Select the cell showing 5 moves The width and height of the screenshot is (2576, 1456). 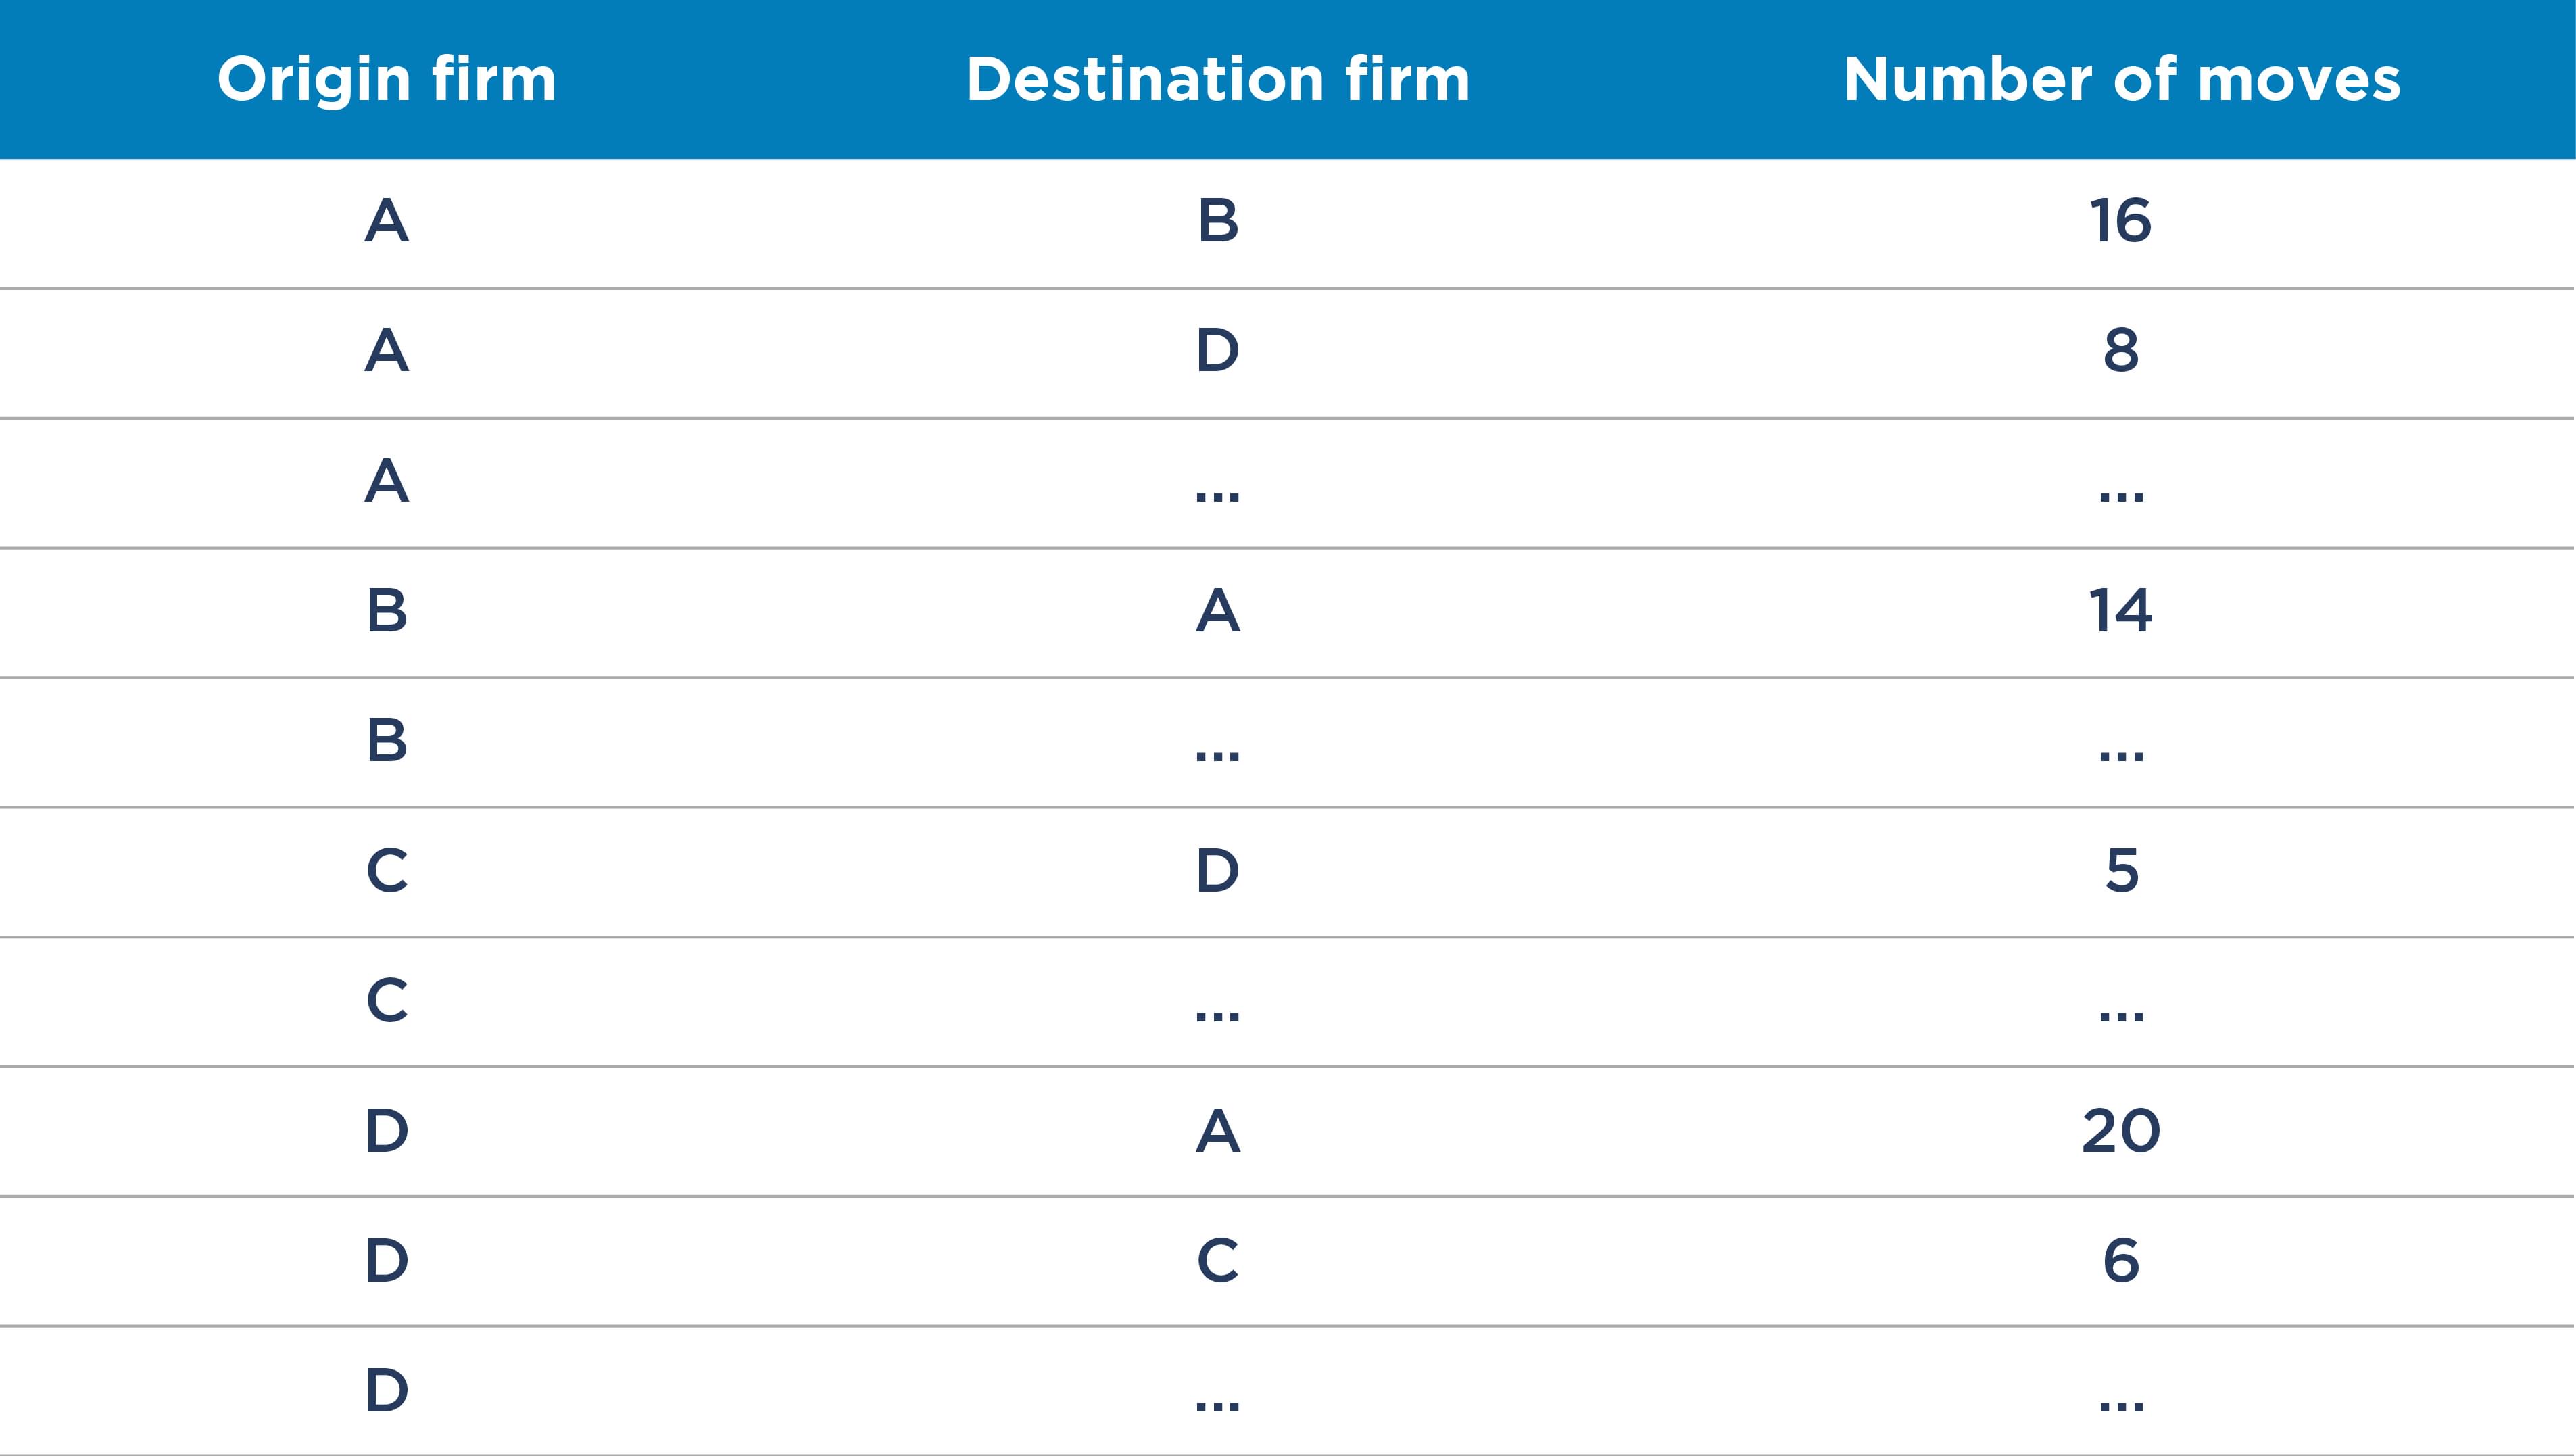tap(2120, 871)
